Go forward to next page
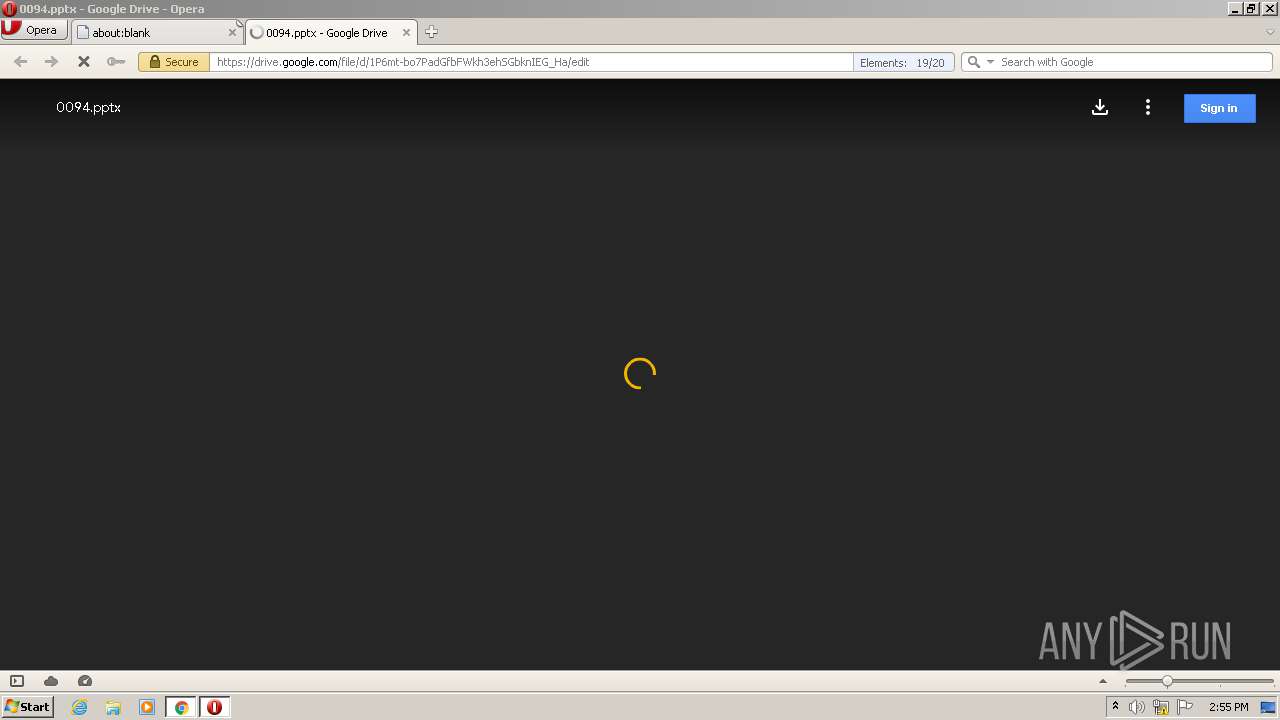 pos(51,62)
